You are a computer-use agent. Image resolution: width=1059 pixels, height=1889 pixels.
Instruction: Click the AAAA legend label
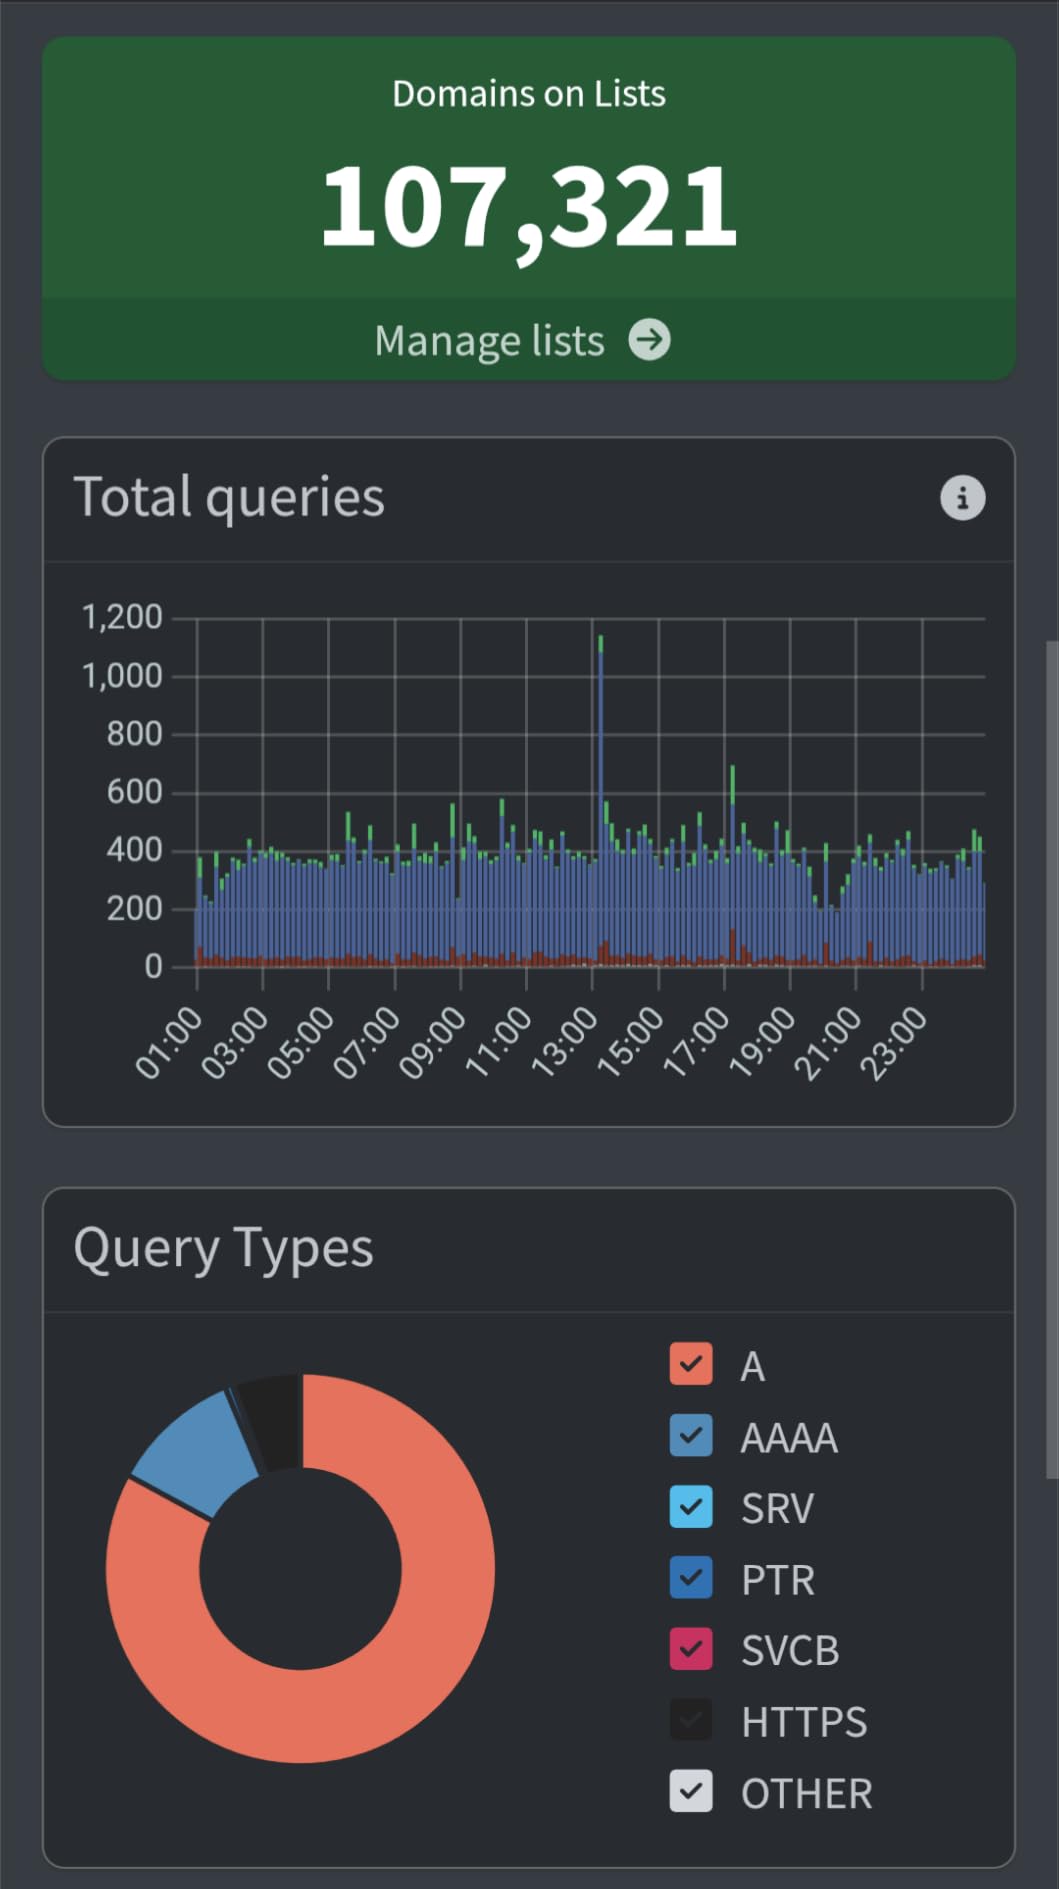point(789,1437)
